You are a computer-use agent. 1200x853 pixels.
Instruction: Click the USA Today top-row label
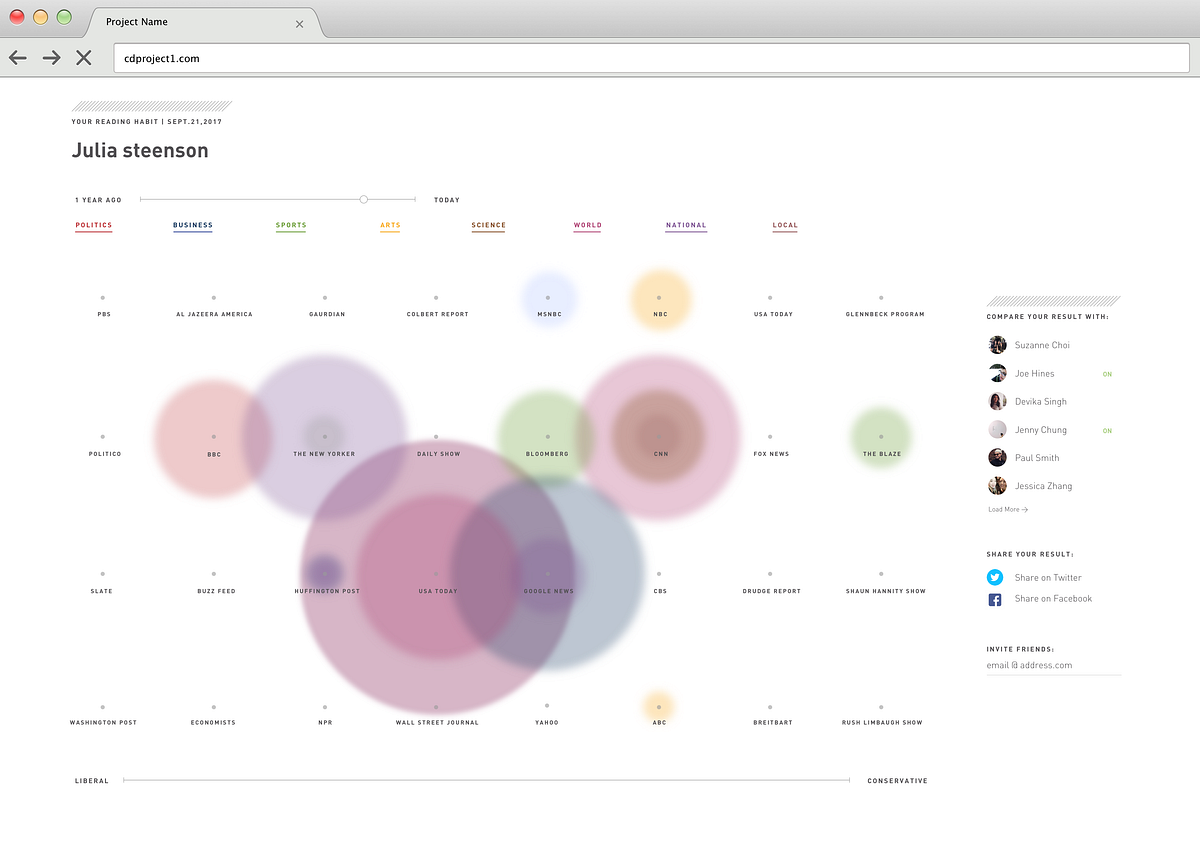pyautogui.click(x=773, y=314)
